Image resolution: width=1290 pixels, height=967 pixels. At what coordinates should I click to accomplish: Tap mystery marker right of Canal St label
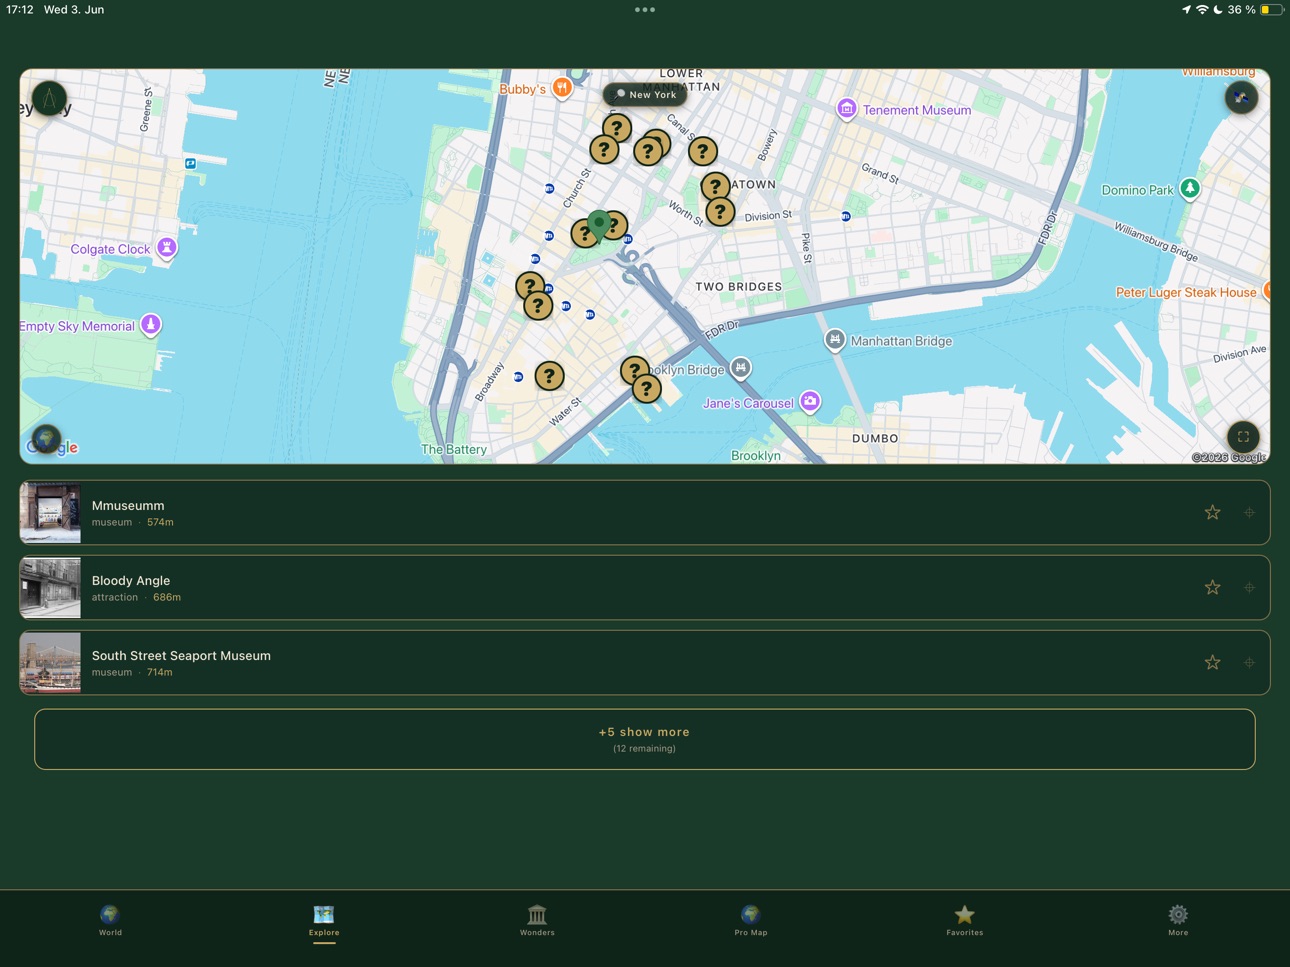pos(703,151)
